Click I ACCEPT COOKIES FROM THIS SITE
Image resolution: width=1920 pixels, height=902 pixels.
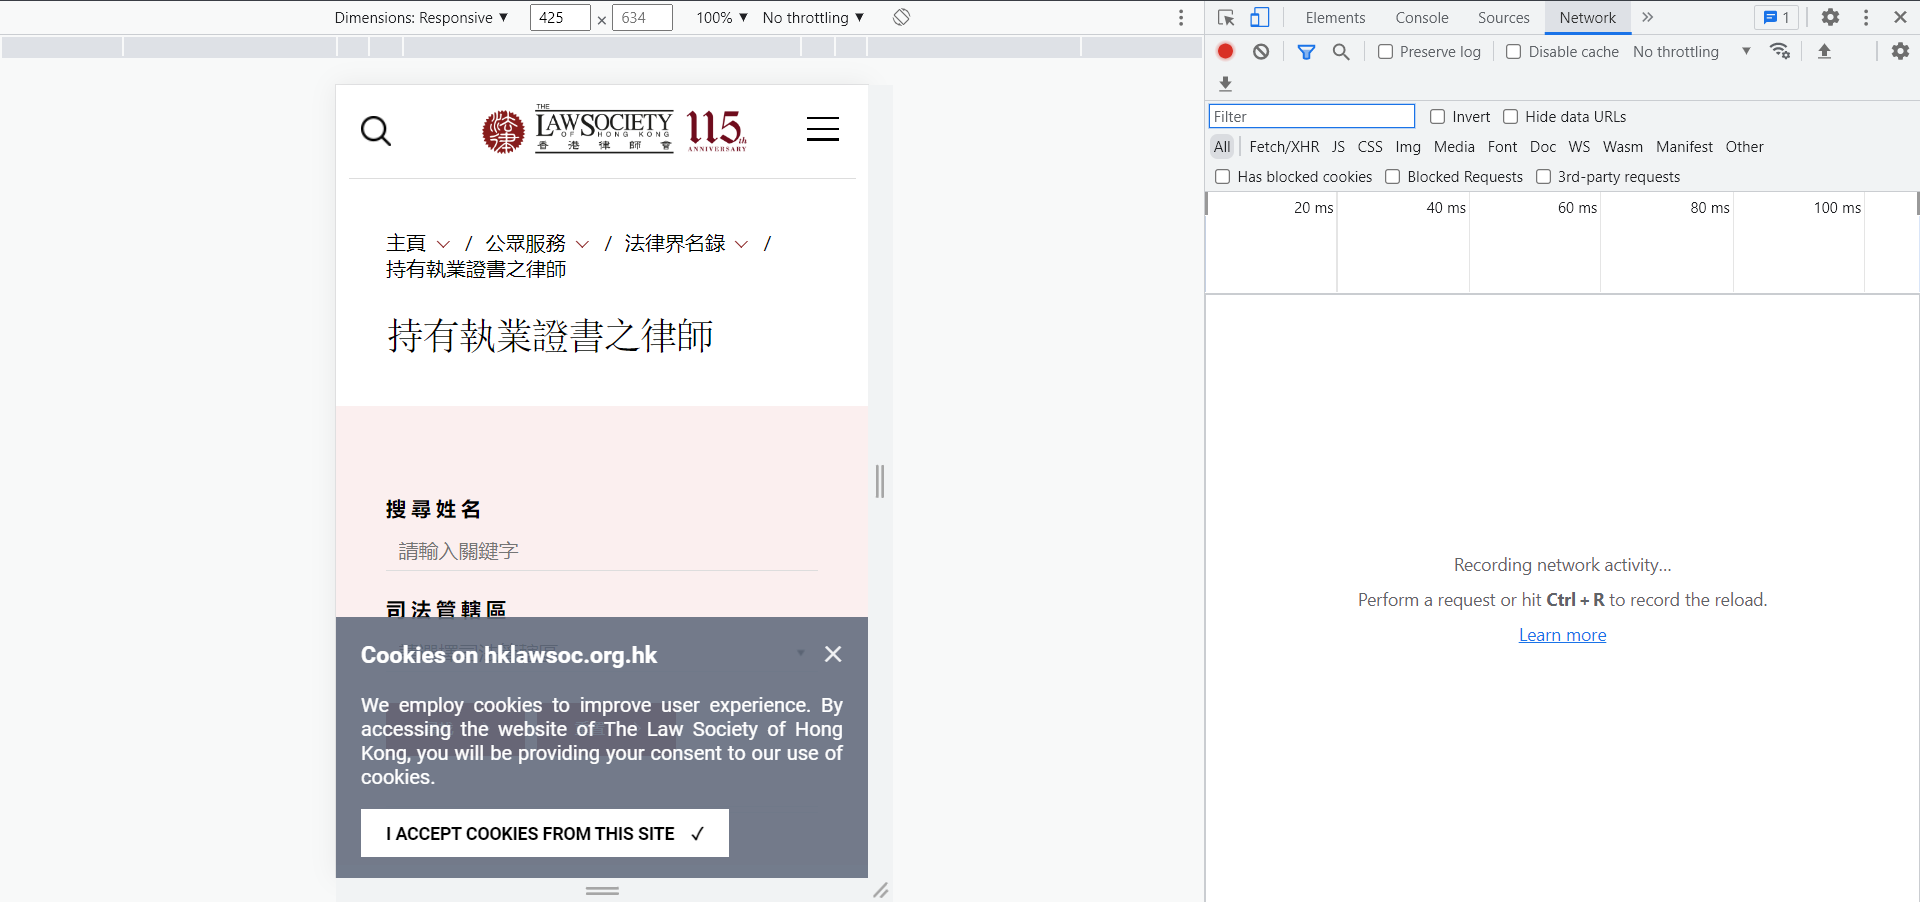(x=545, y=833)
